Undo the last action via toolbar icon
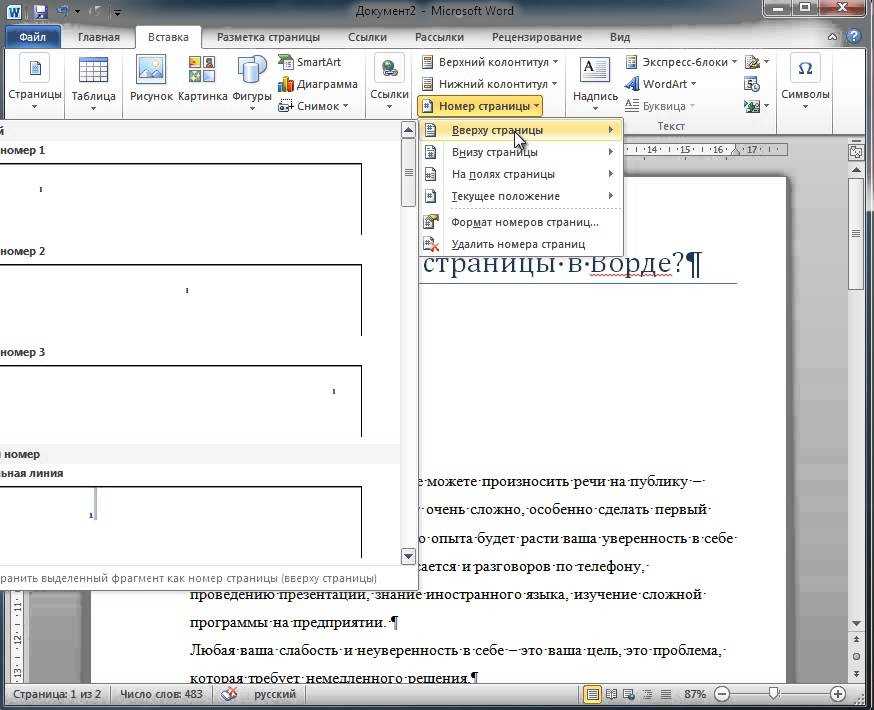The height and width of the screenshot is (710, 874). [62, 11]
